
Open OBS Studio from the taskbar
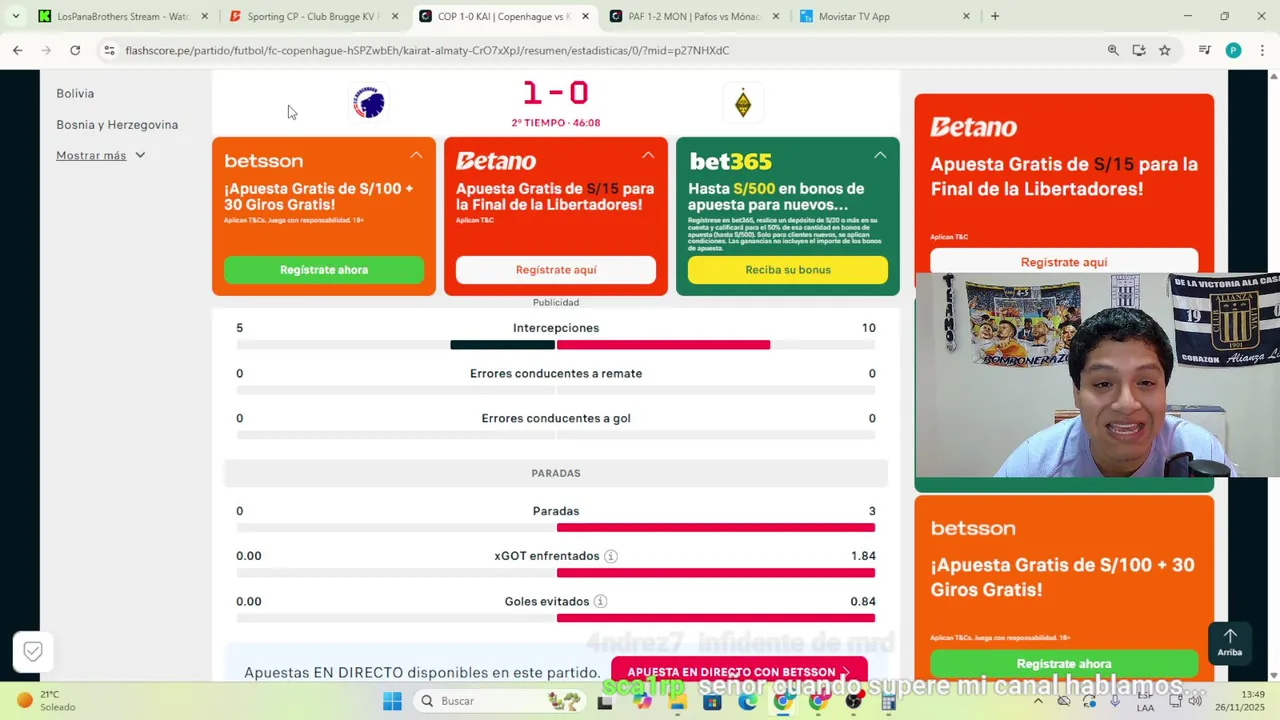(x=853, y=701)
